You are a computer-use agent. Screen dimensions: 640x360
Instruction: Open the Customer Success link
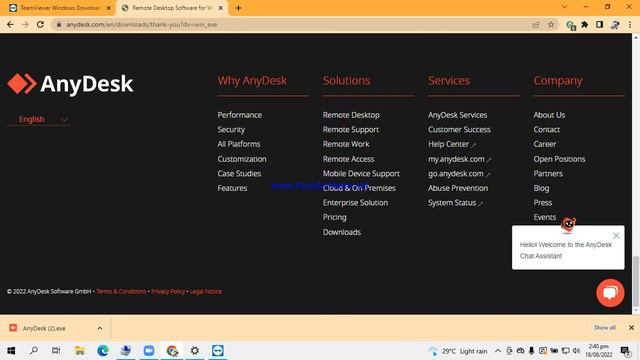click(x=459, y=129)
